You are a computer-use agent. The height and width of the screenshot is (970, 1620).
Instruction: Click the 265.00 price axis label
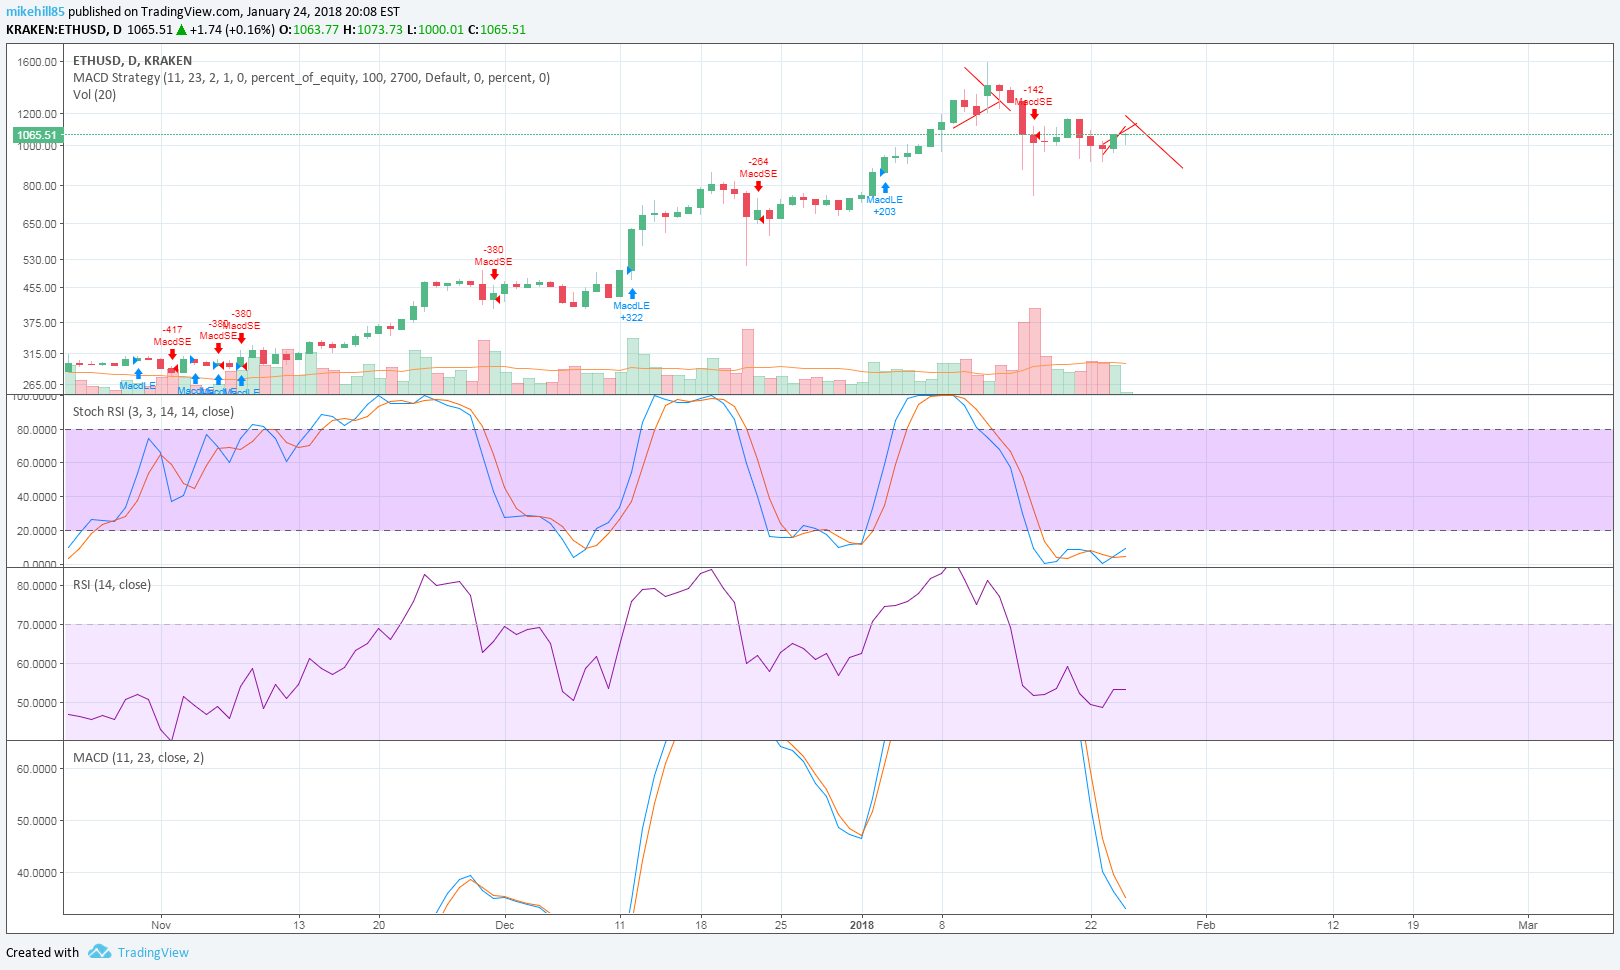tap(40, 385)
